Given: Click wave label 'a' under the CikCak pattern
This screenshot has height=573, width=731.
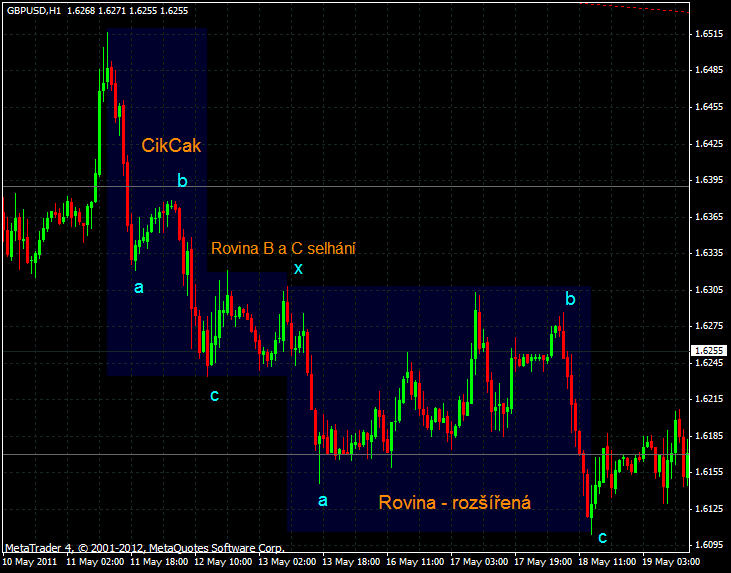Looking at the screenshot, I should point(138,288).
